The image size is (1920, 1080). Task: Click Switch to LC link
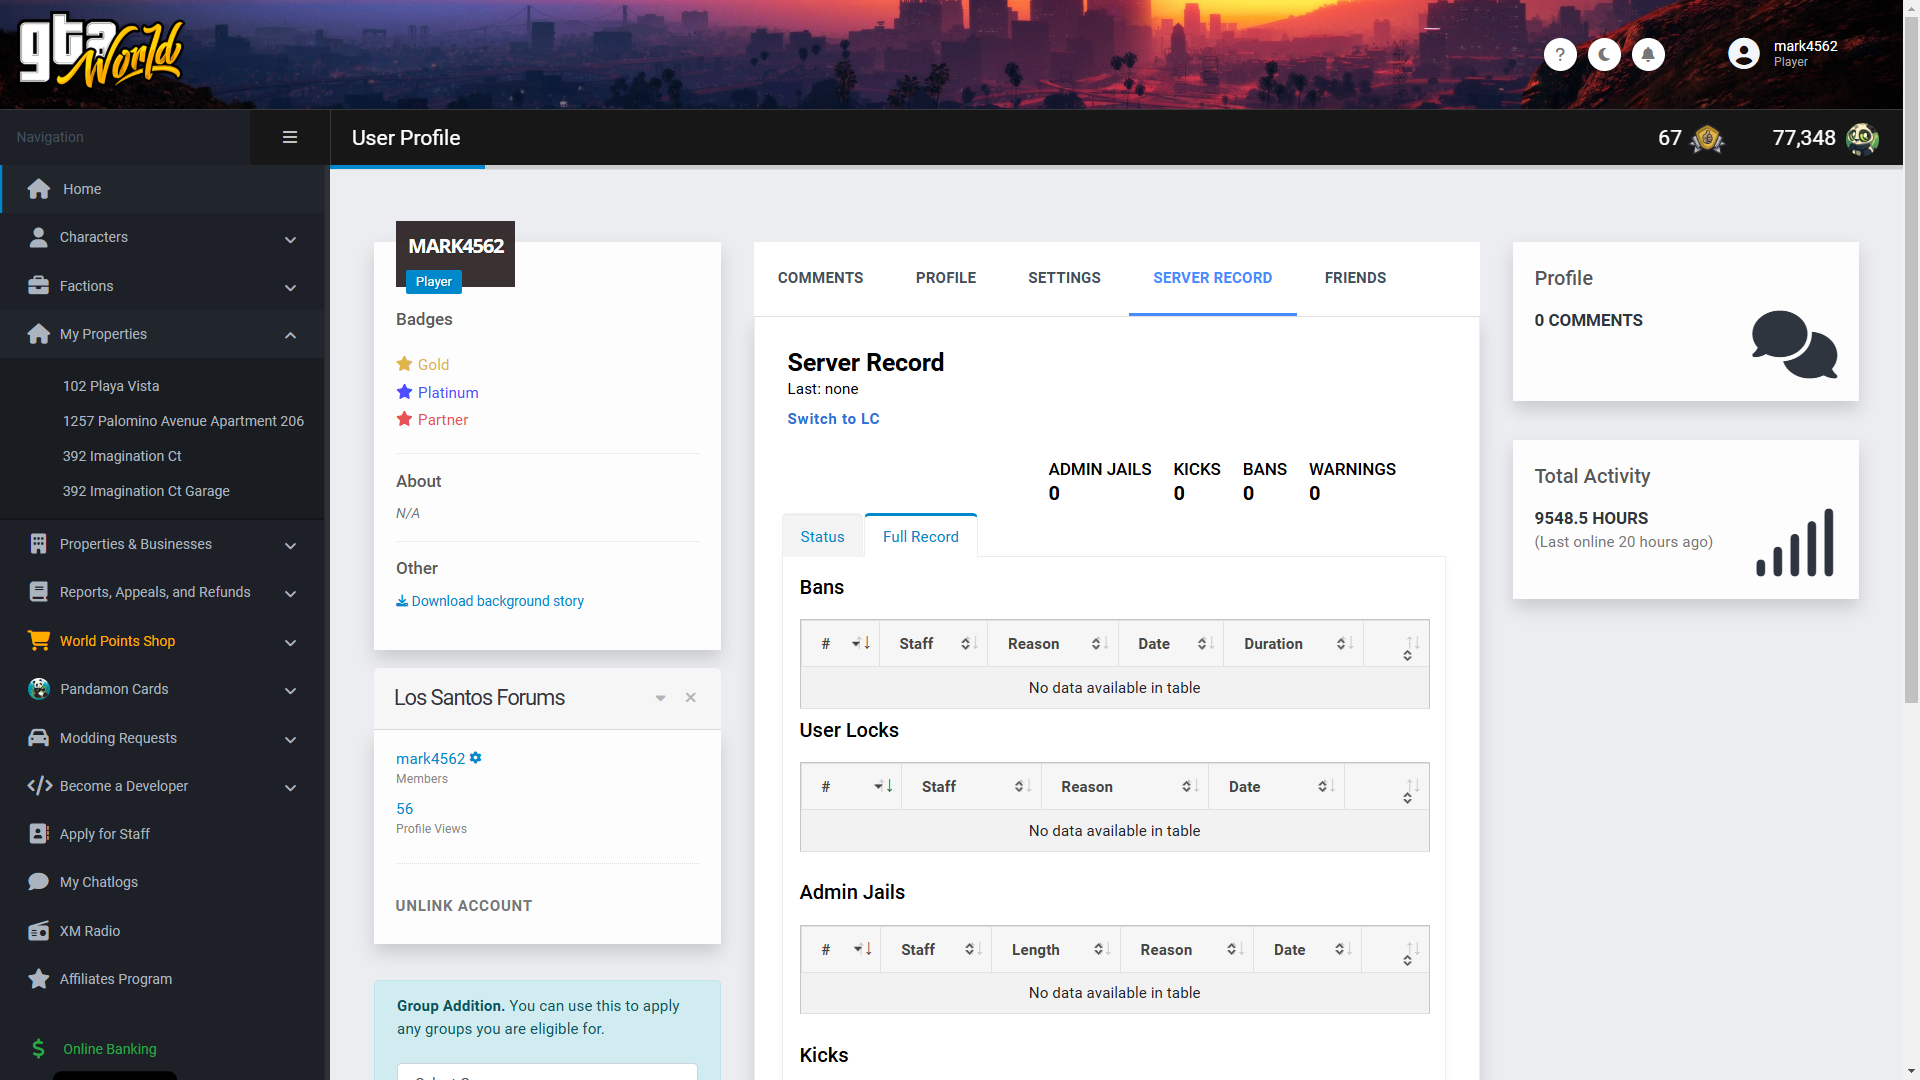point(833,419)
